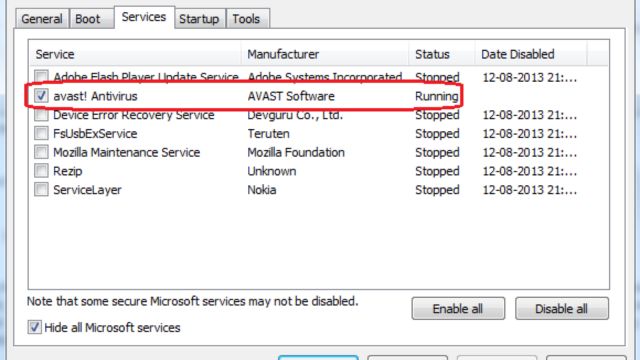
Task: Toggle Hide all Microsoft services checkbox
Action: coord(35,327)
